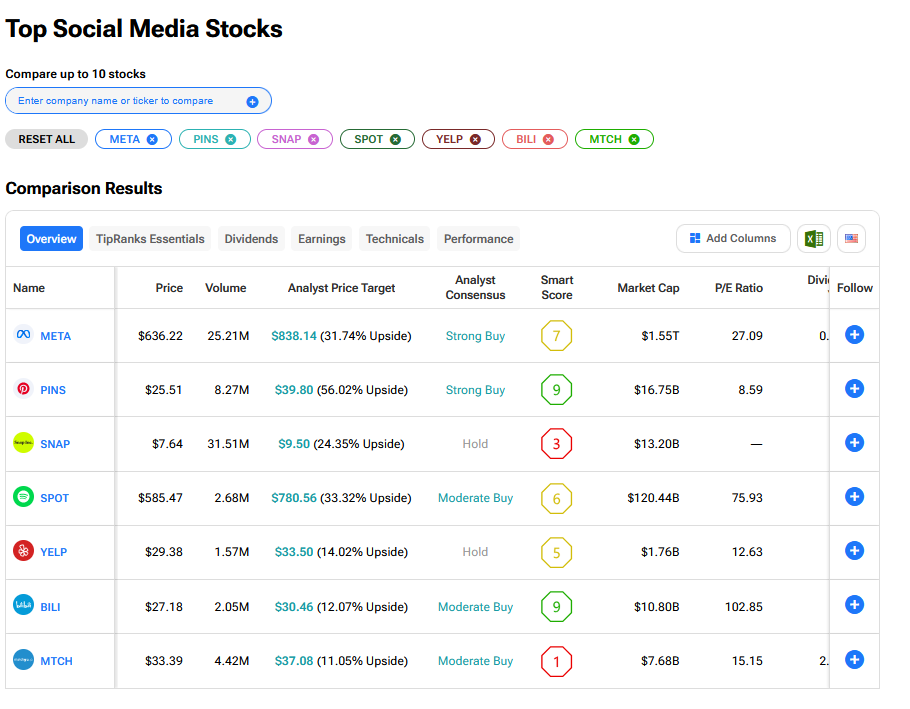Click the plus icon in compare search box
Screen dimensions: 910x709
(x=252, y=101)
